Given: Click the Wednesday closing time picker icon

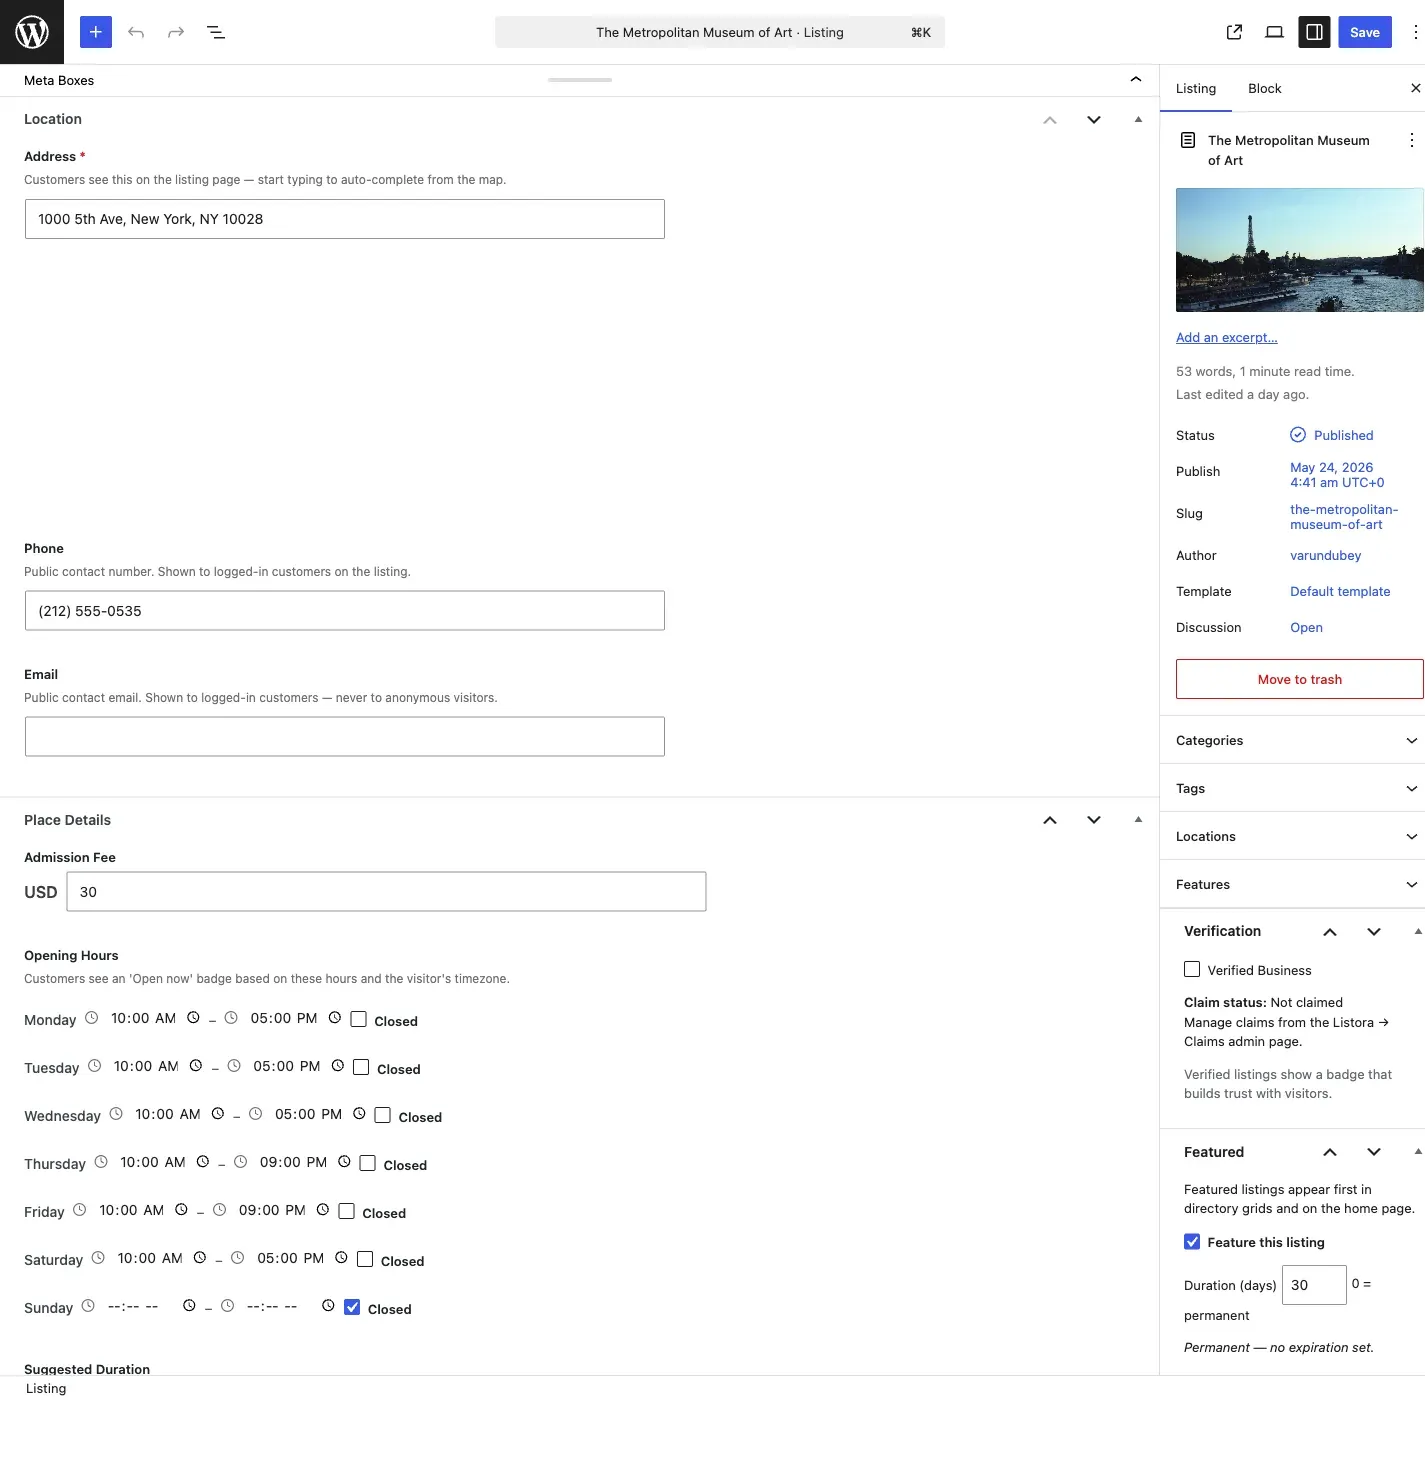Looking at the screenshot, I should (359, 1114).
